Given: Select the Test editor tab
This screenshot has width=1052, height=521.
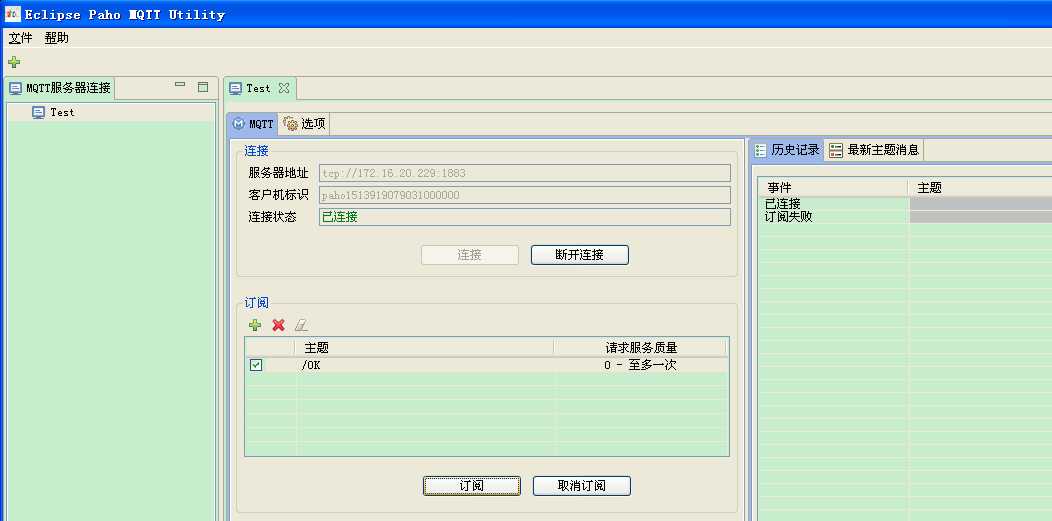Looking at the screenshot, I should (x=260, y=88).
